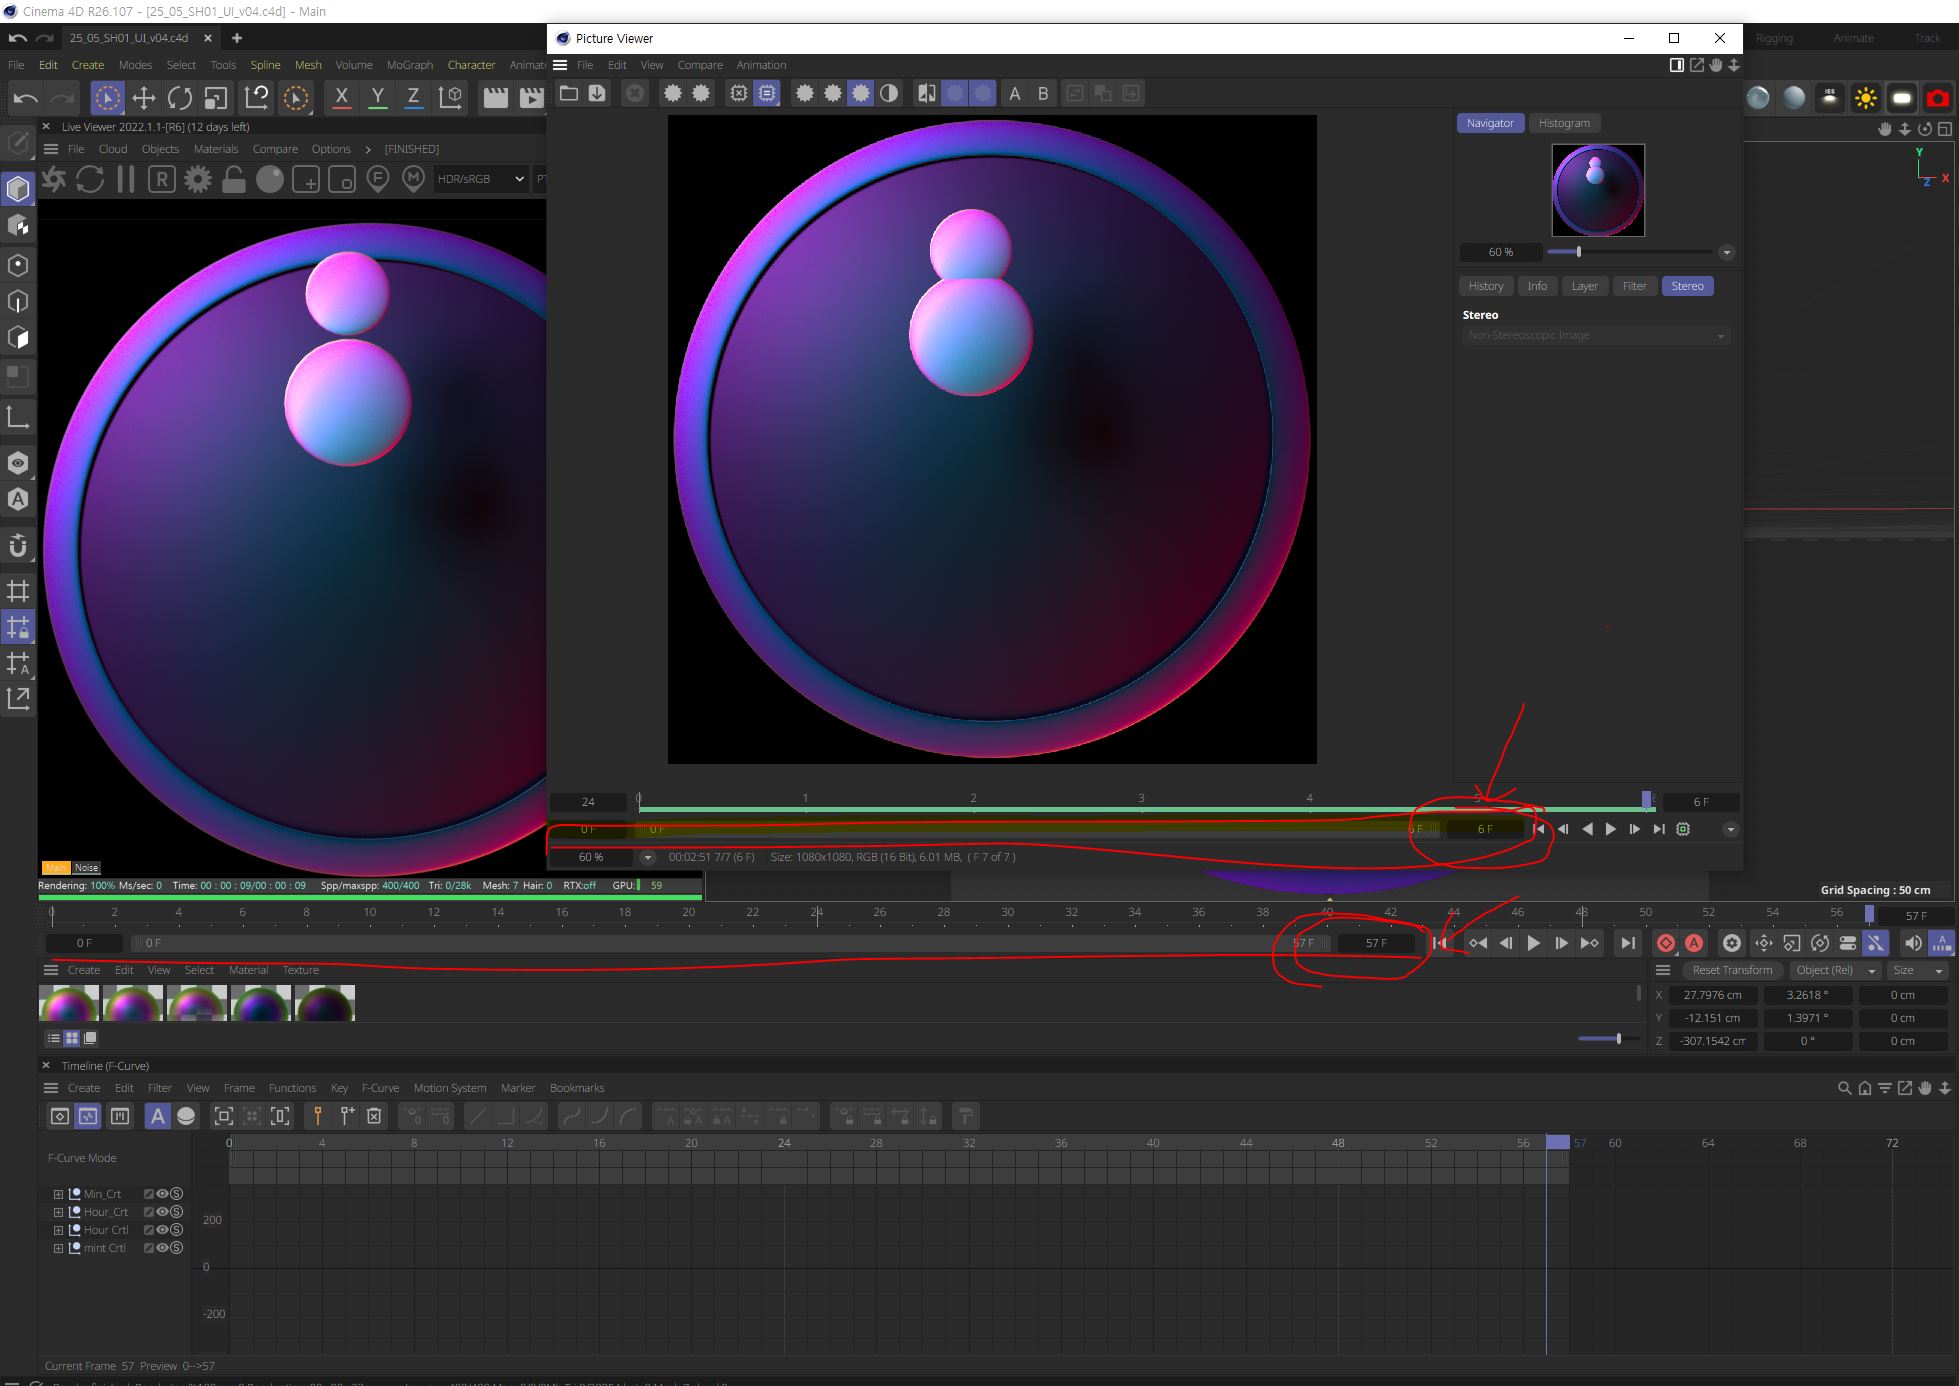This screenshot has width=1959, height=1386.
Task: Click the Picture Viewer 24 fps field
Action: tap(588, 802)
